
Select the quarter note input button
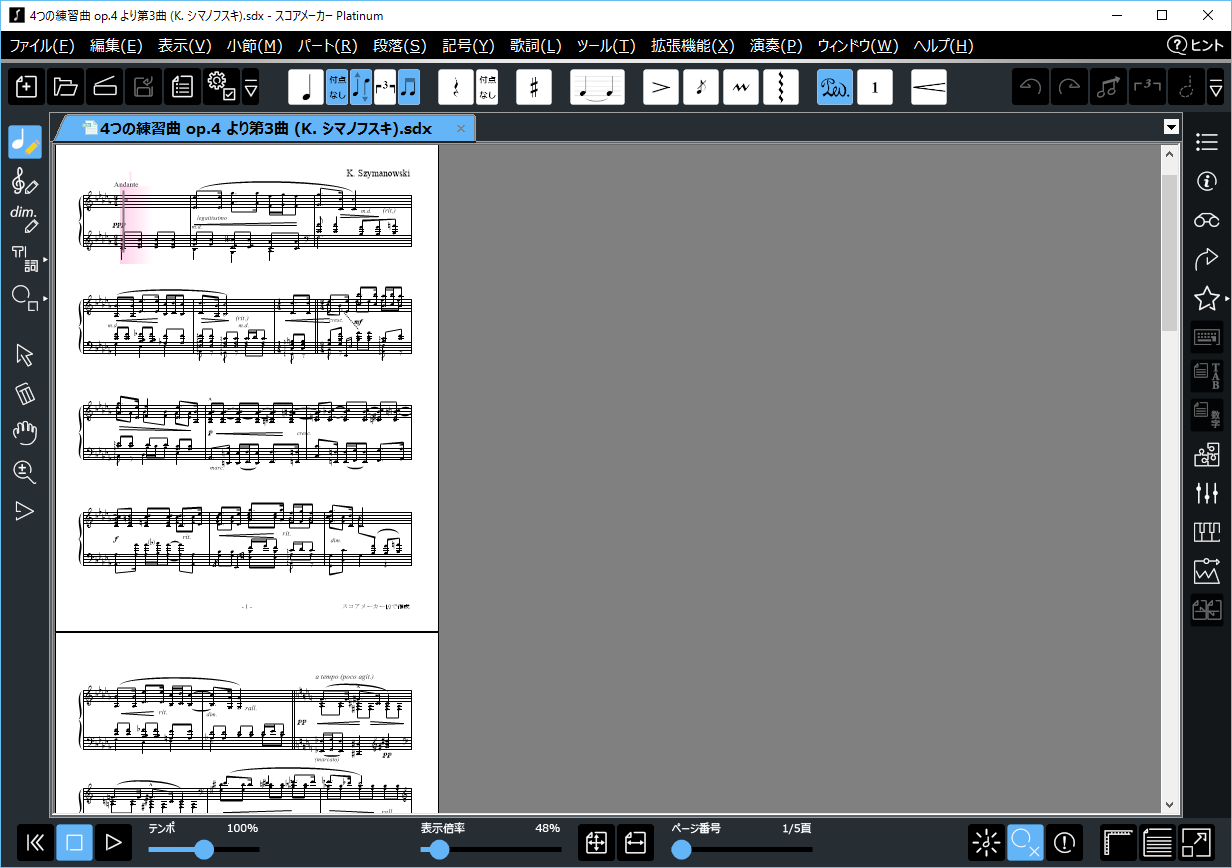click(306, 88)
